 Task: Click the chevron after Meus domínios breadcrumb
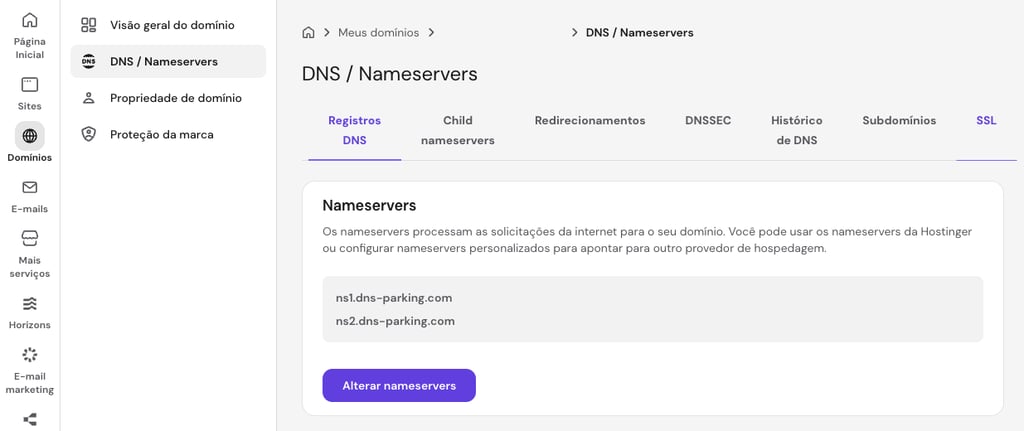pos(431,32)
